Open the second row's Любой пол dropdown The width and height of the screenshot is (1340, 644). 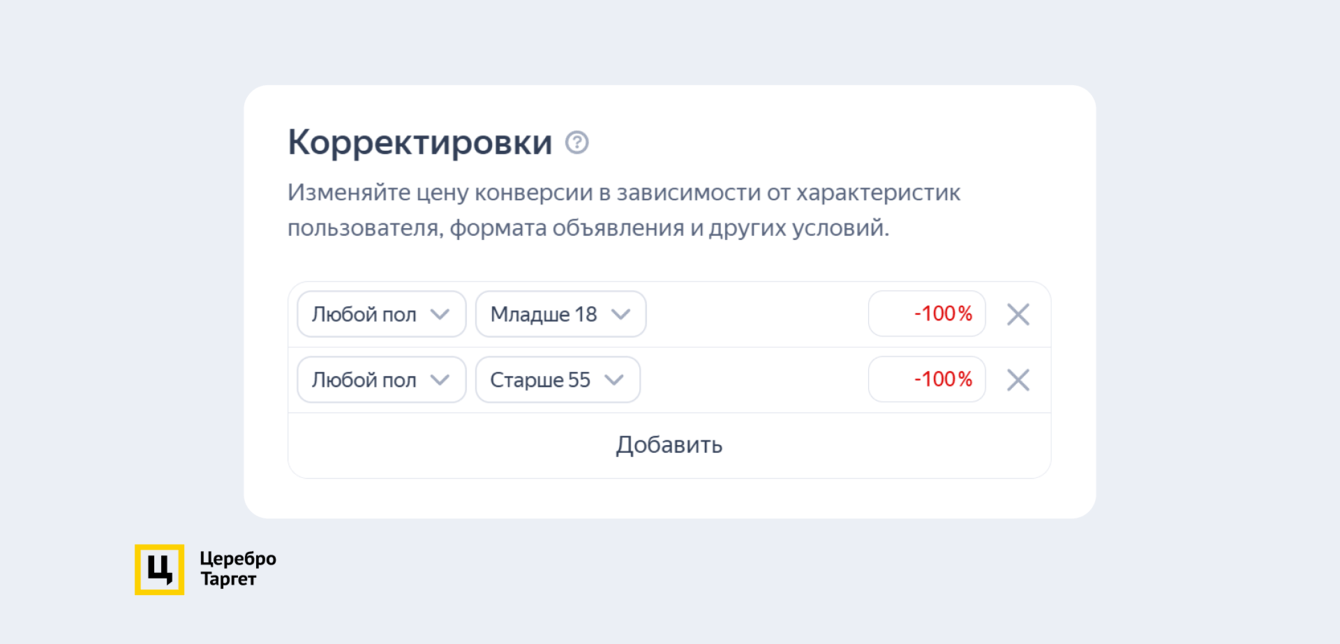[381, 380]
